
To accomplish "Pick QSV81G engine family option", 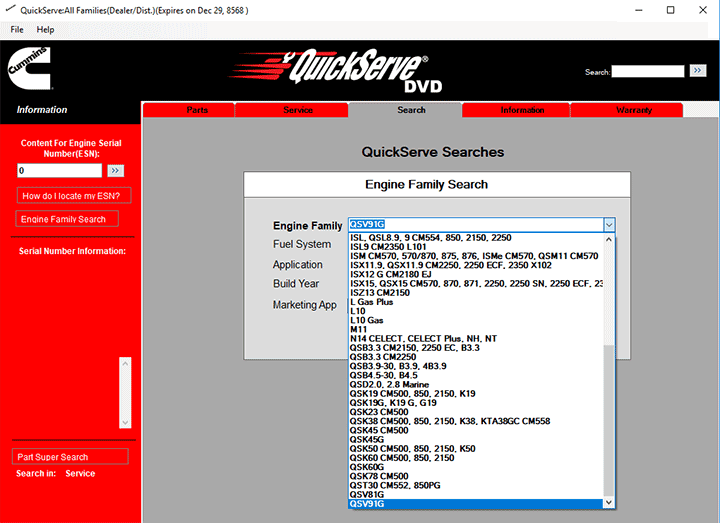I will [x=367, y=494].
